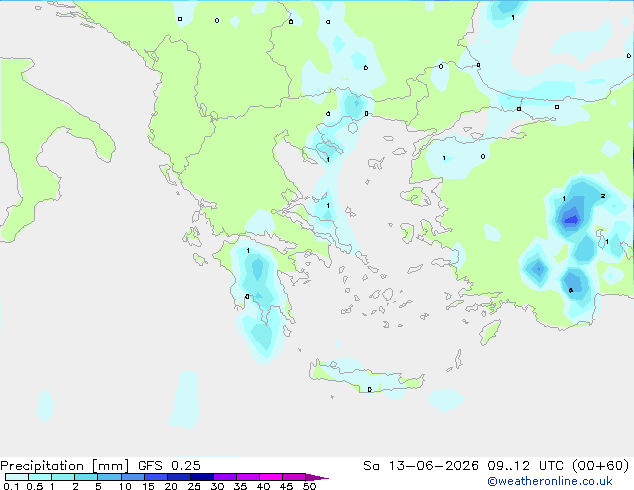Click the legend value '45'

coord(286,486)
